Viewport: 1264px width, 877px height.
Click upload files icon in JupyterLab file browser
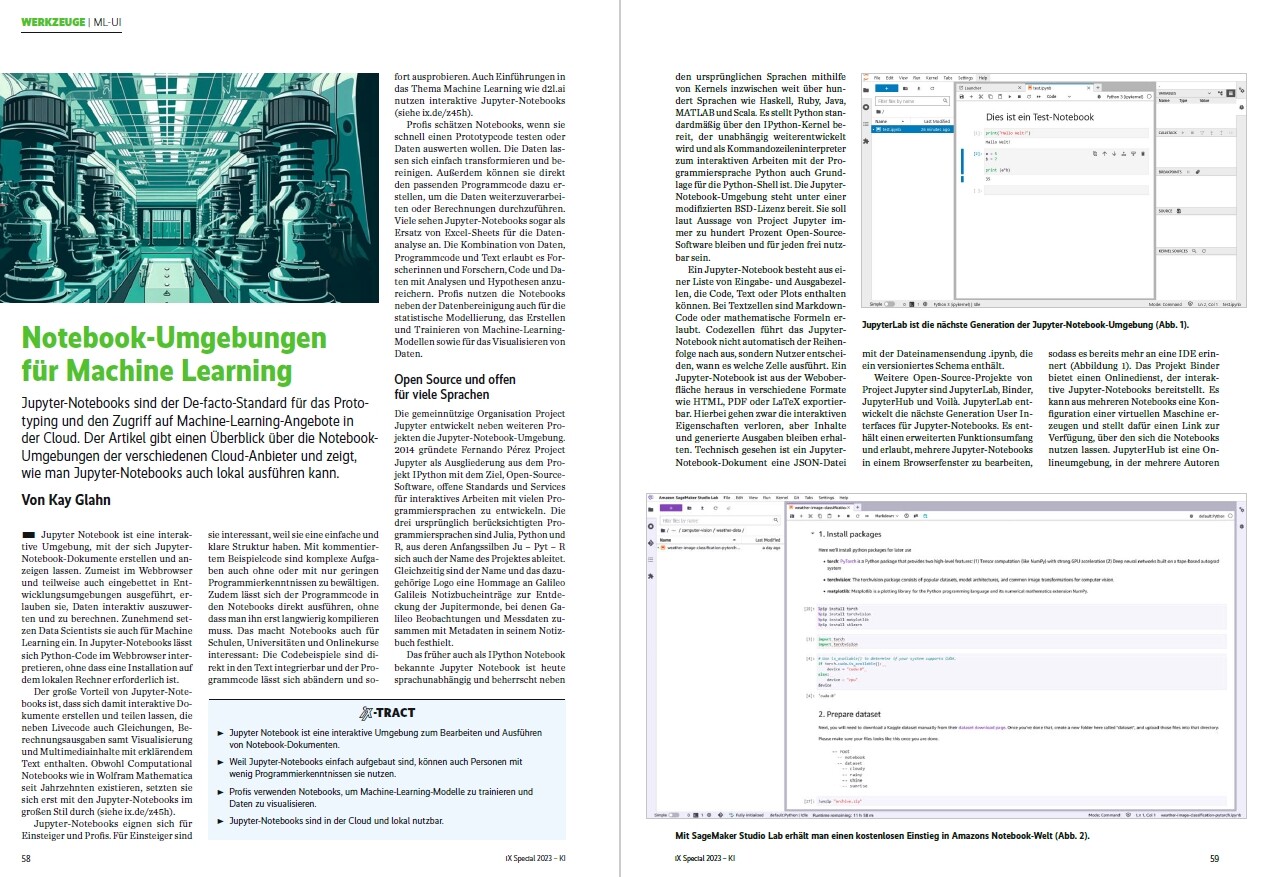[917, 89]
